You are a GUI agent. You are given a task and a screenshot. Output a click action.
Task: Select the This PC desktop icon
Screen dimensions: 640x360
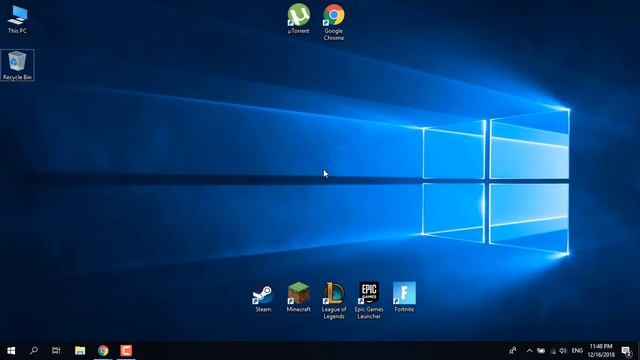(17, 19)
